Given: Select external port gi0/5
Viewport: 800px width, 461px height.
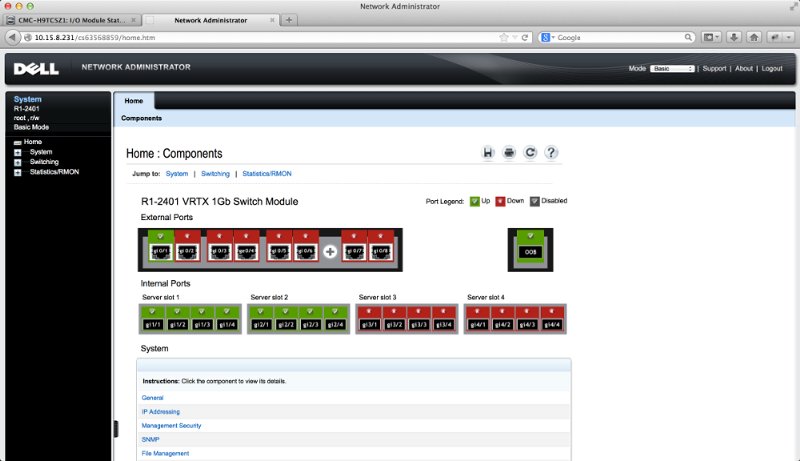Looking at the screenshot, I should [279, 246].
